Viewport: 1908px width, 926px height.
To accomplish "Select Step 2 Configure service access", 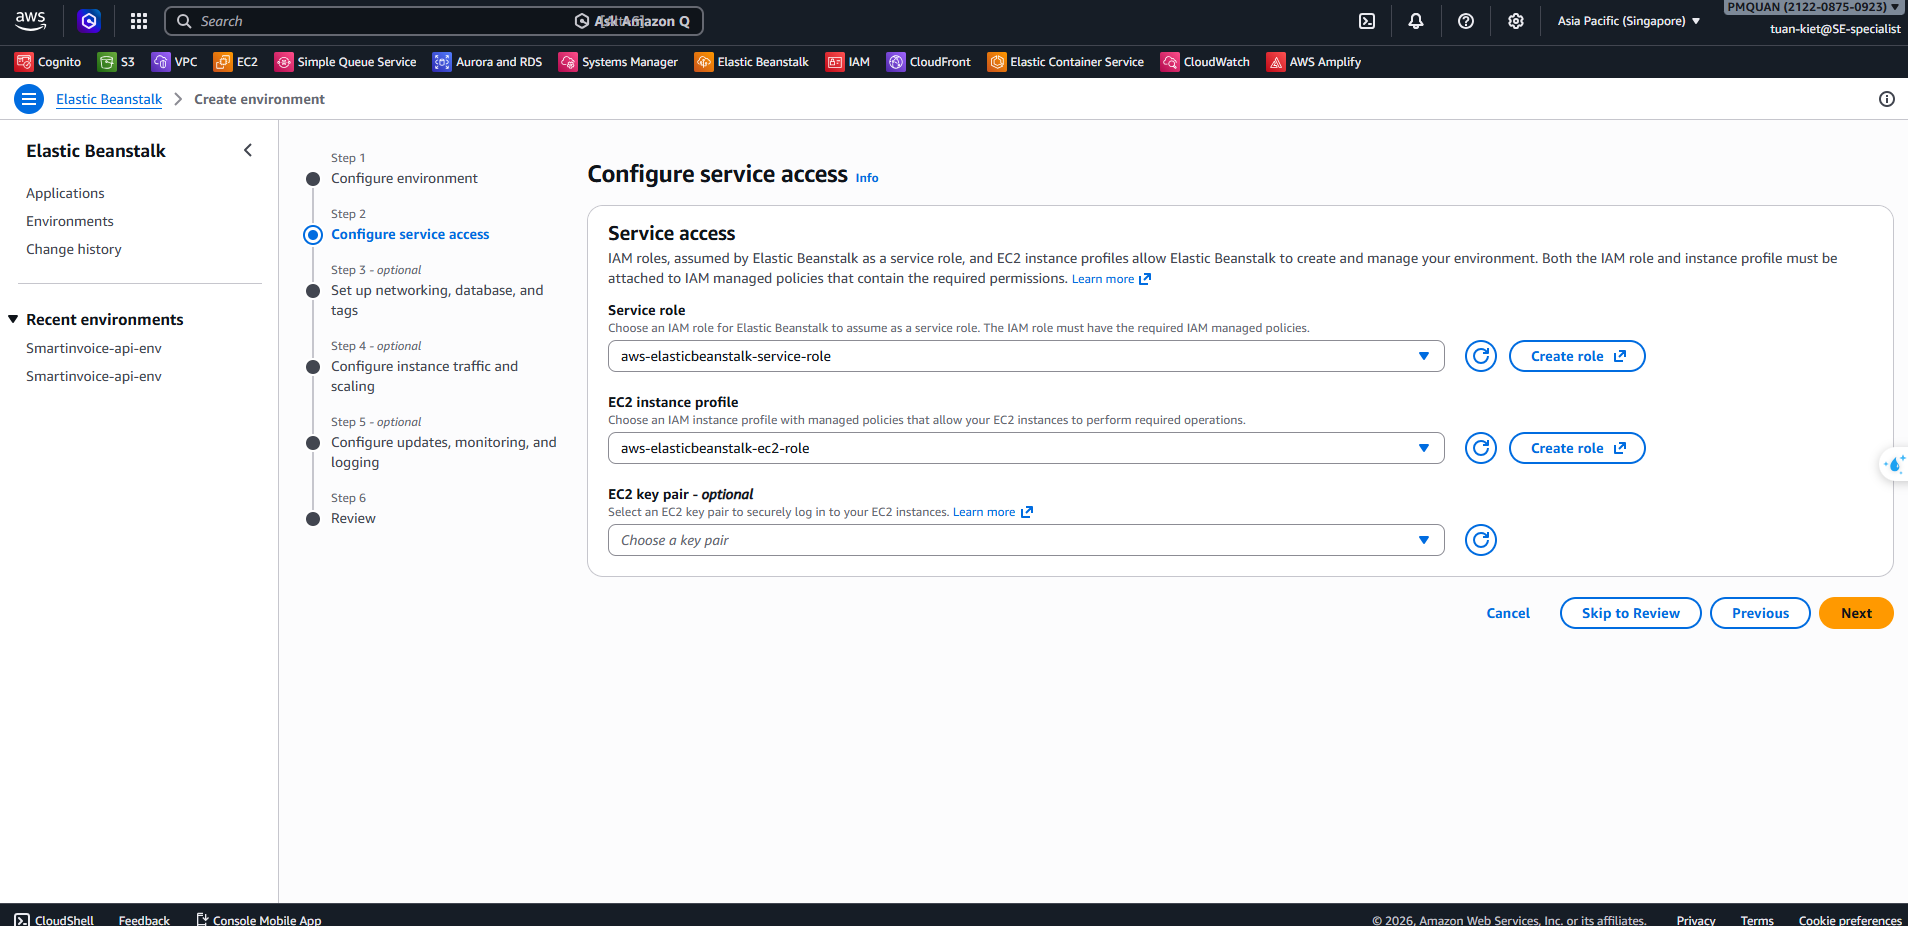I will pyautogui.click(x=410, y=234).
